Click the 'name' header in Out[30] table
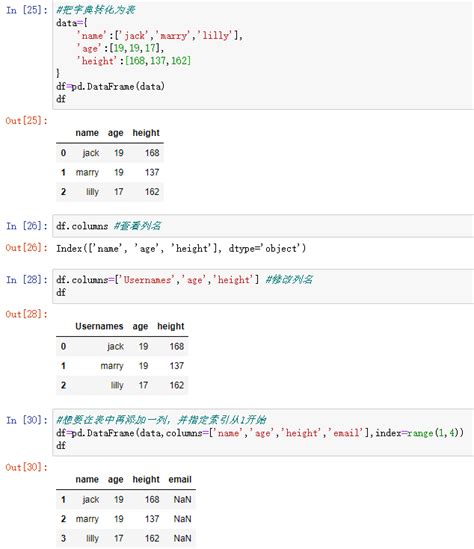 (87, 479)
